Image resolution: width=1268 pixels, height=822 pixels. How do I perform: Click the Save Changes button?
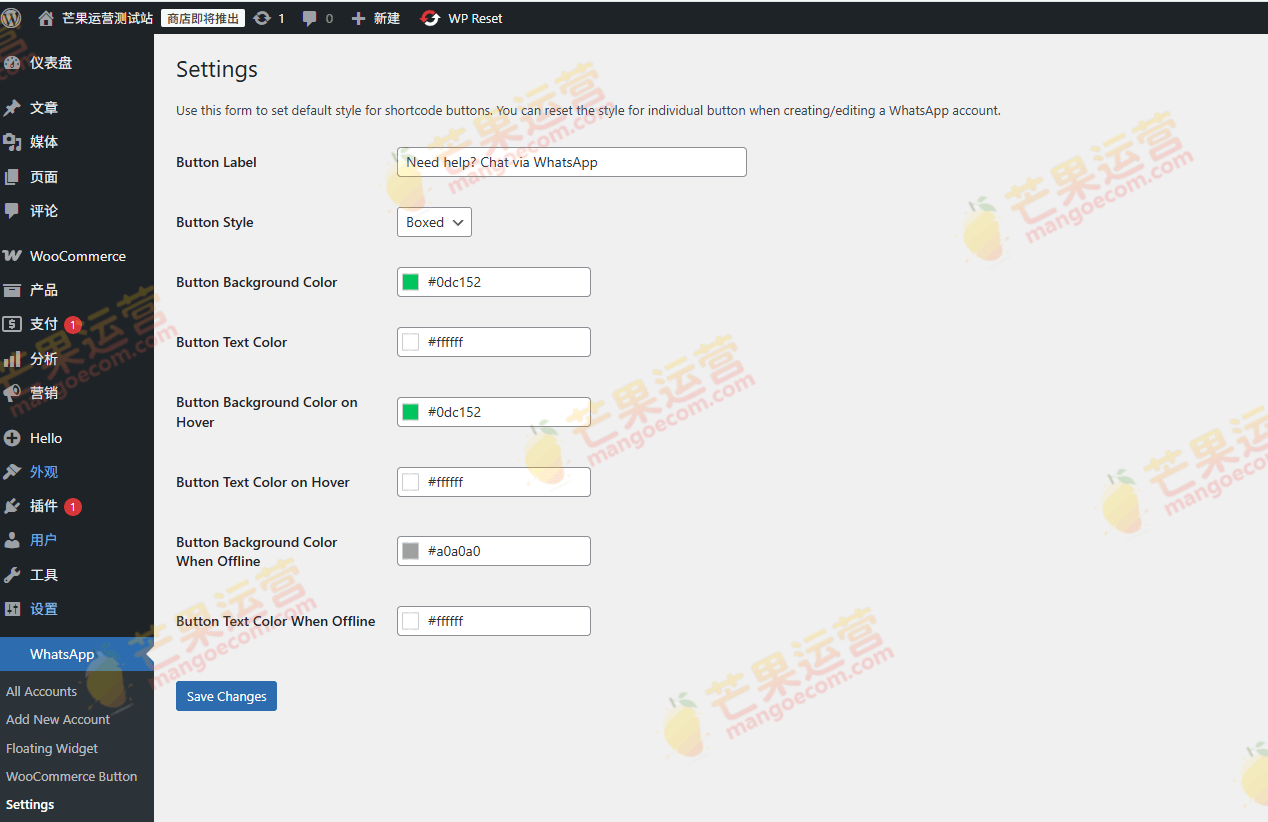(226, 696)
